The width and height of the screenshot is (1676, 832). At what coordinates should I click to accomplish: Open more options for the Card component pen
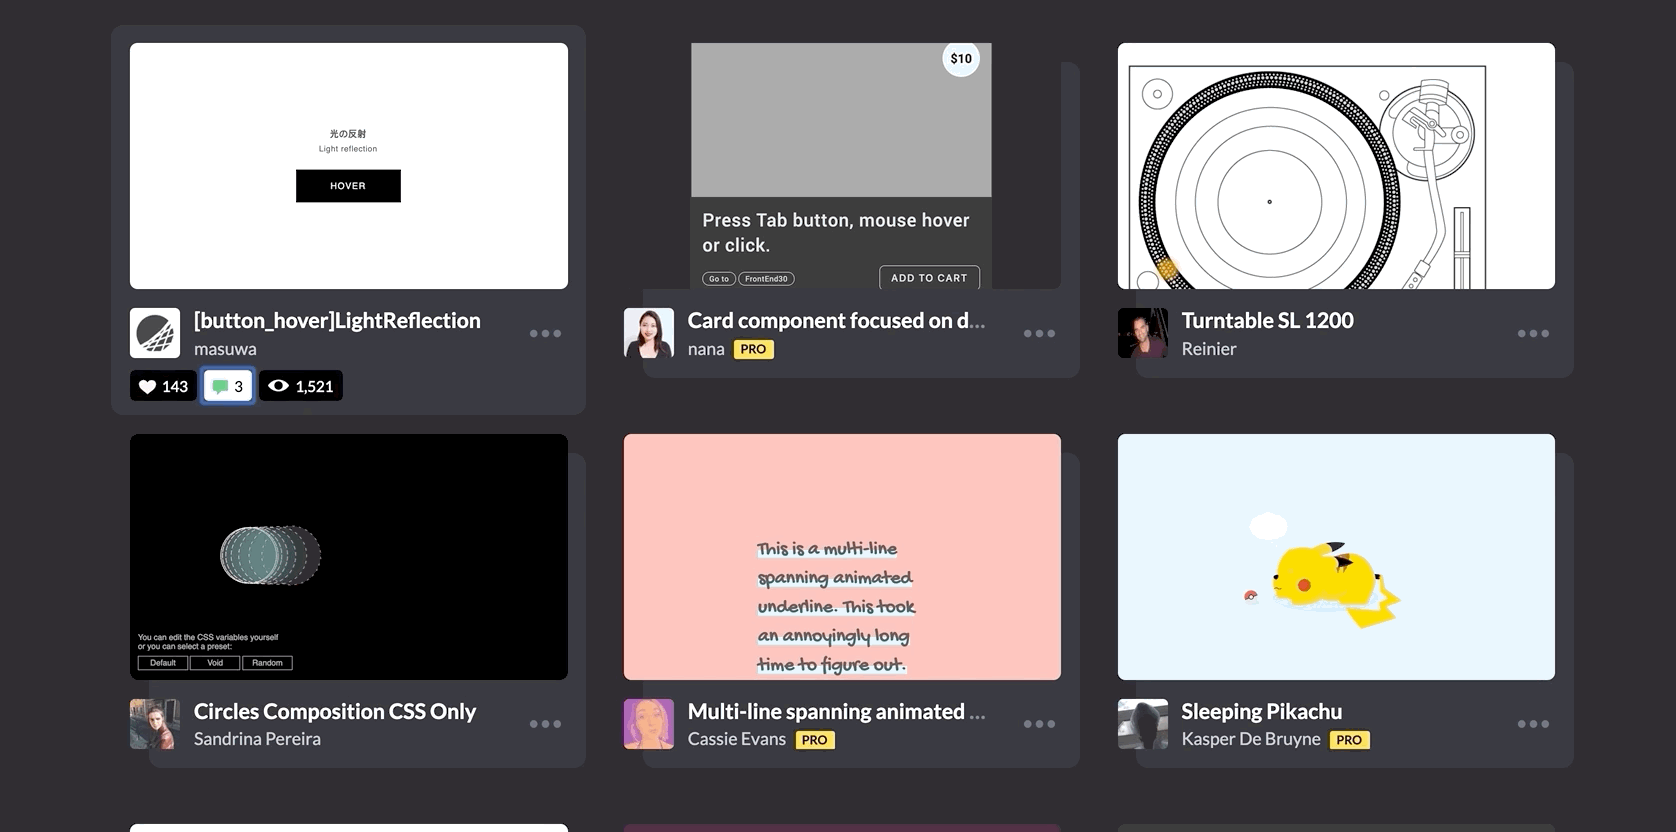point(1039,333)
